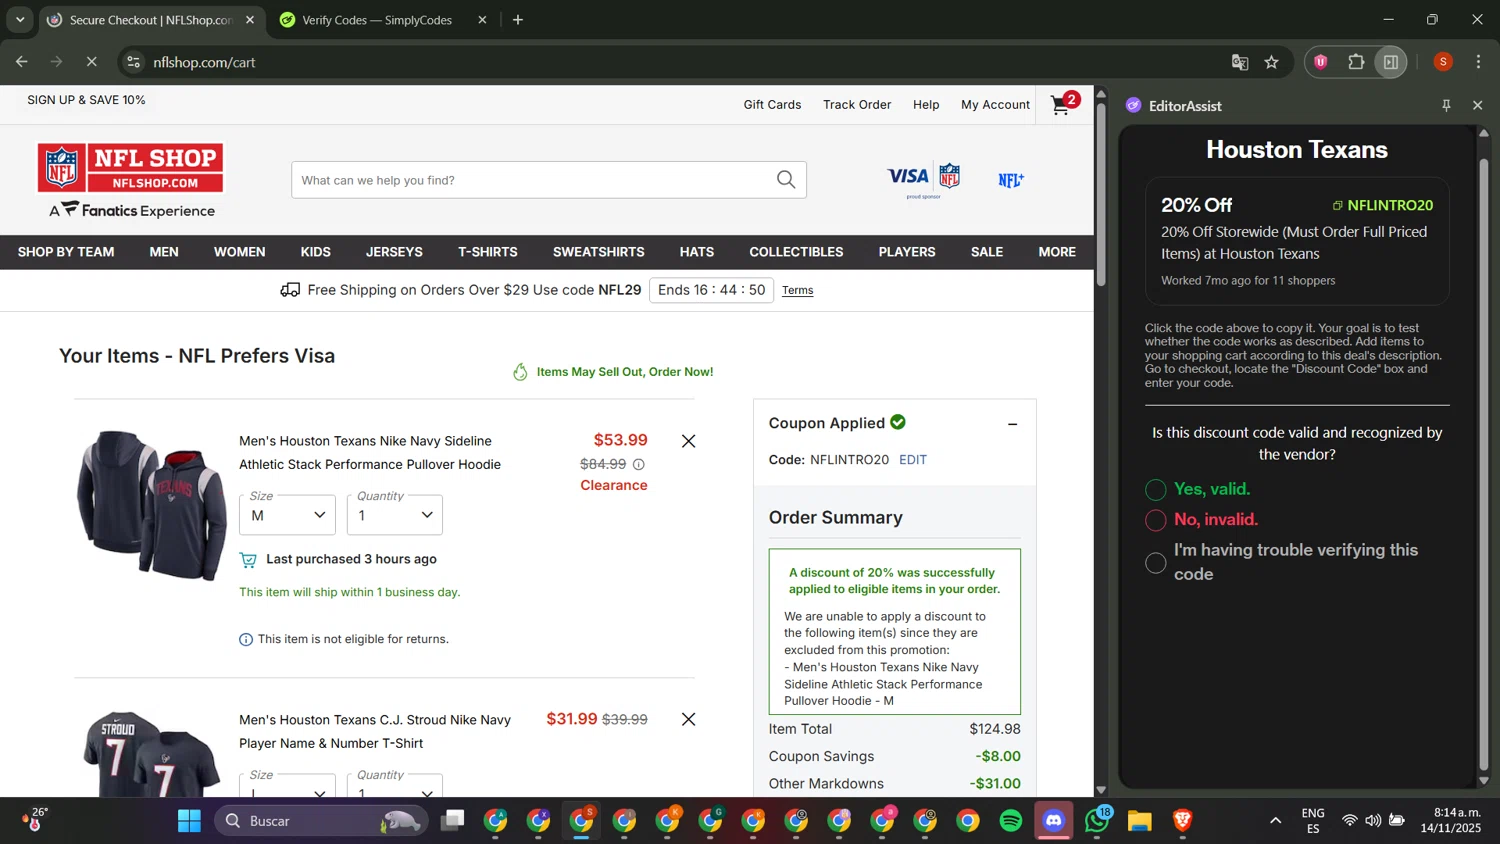Open the KIDS navigation menu
1500x844 pixels.
click(316, 252)
